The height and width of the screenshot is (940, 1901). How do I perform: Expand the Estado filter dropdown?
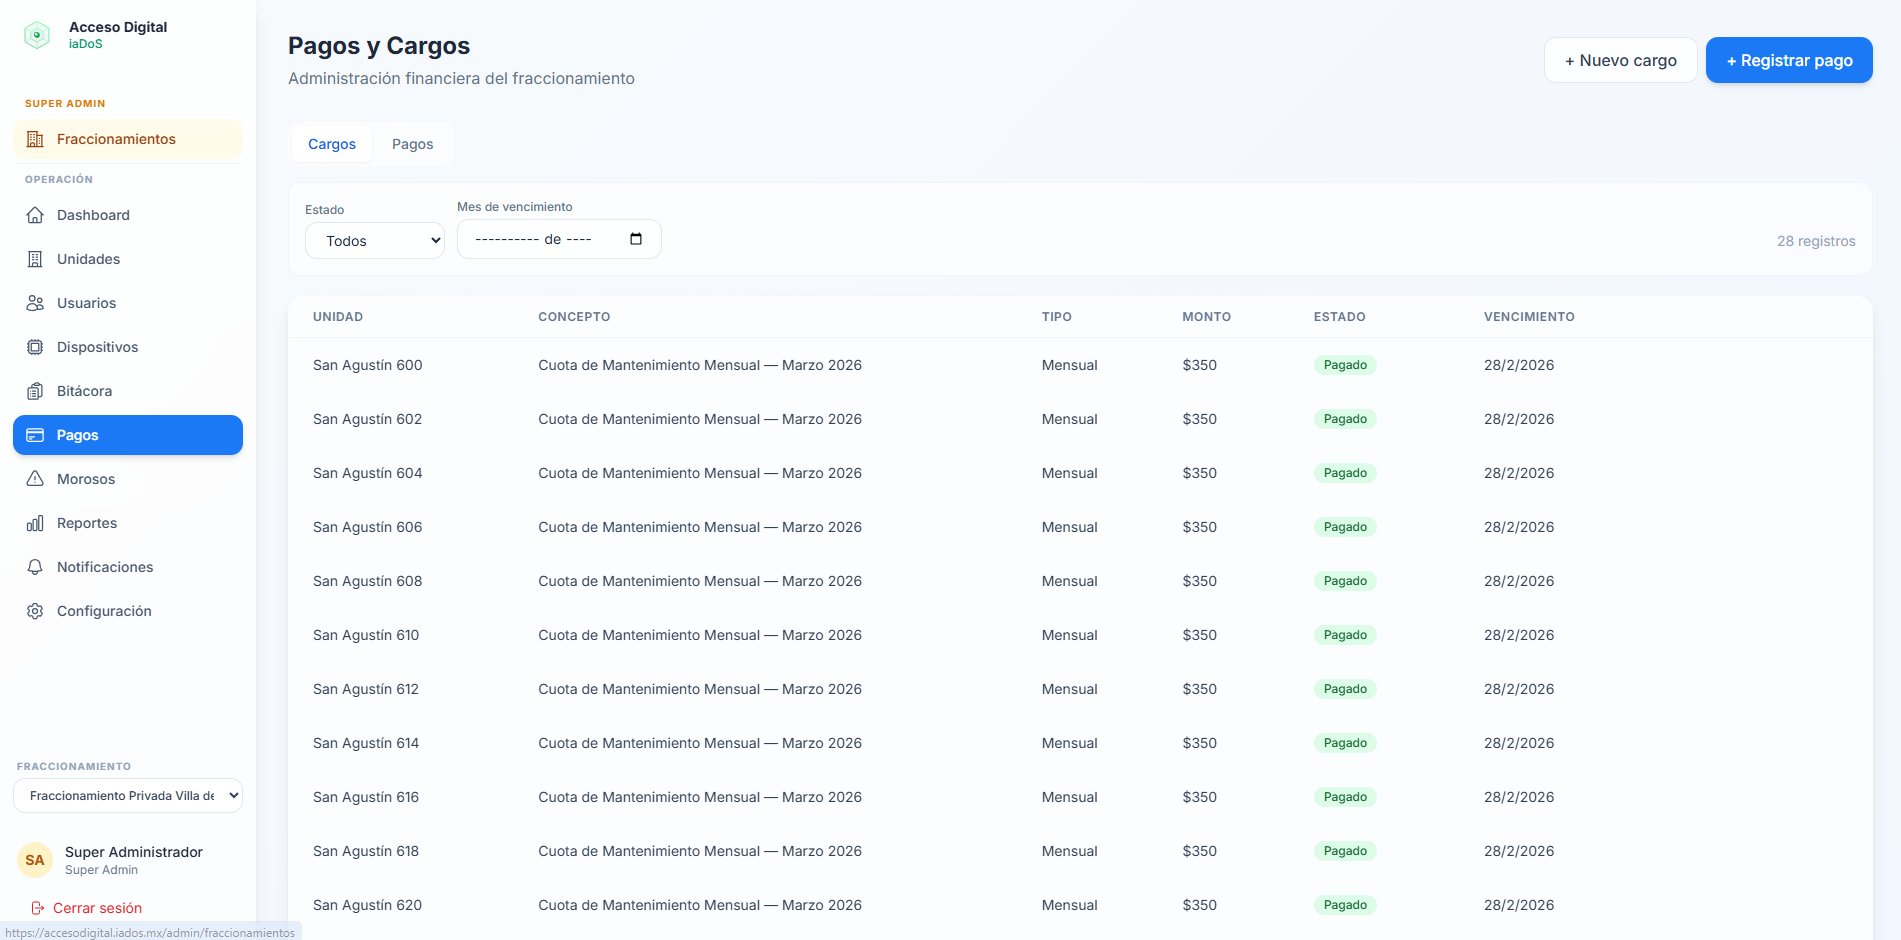click(374, 241)
